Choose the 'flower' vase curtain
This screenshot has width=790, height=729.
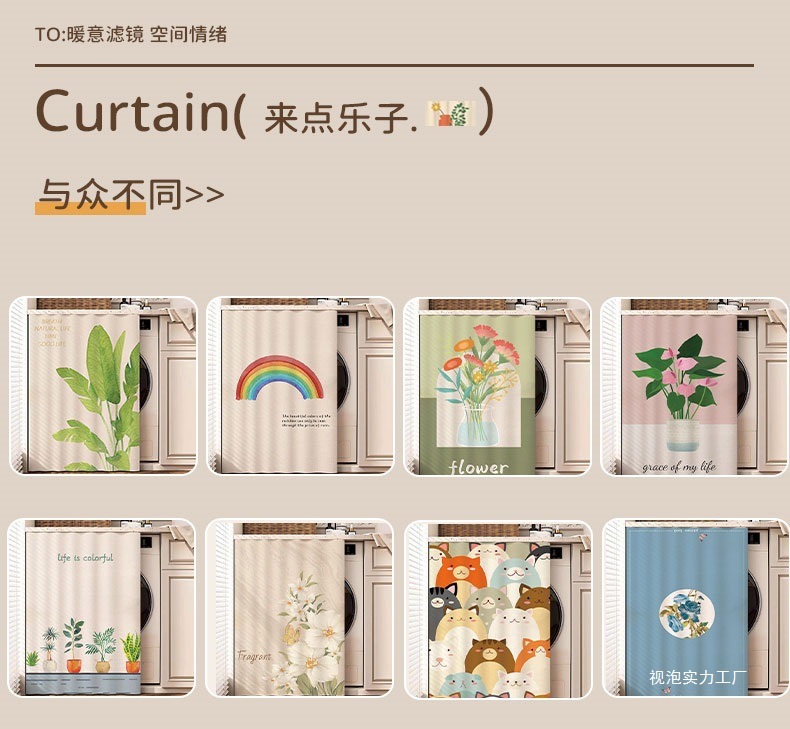pyautogui.click(x=497, y=386)
